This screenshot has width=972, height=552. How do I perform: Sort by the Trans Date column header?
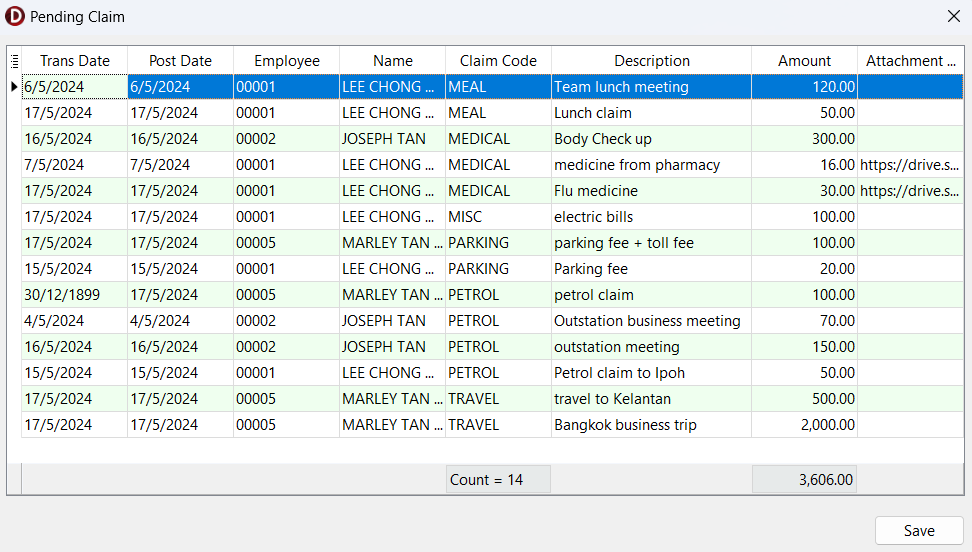click(75, 61)
